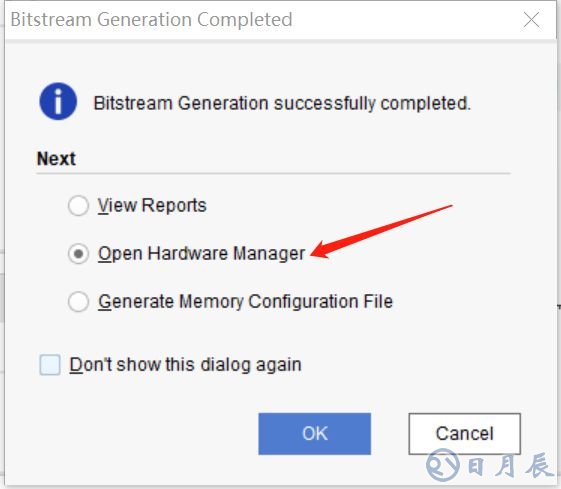Click the blank title bar area
This screenshot has width=561, height=489.
click(404, 19)
